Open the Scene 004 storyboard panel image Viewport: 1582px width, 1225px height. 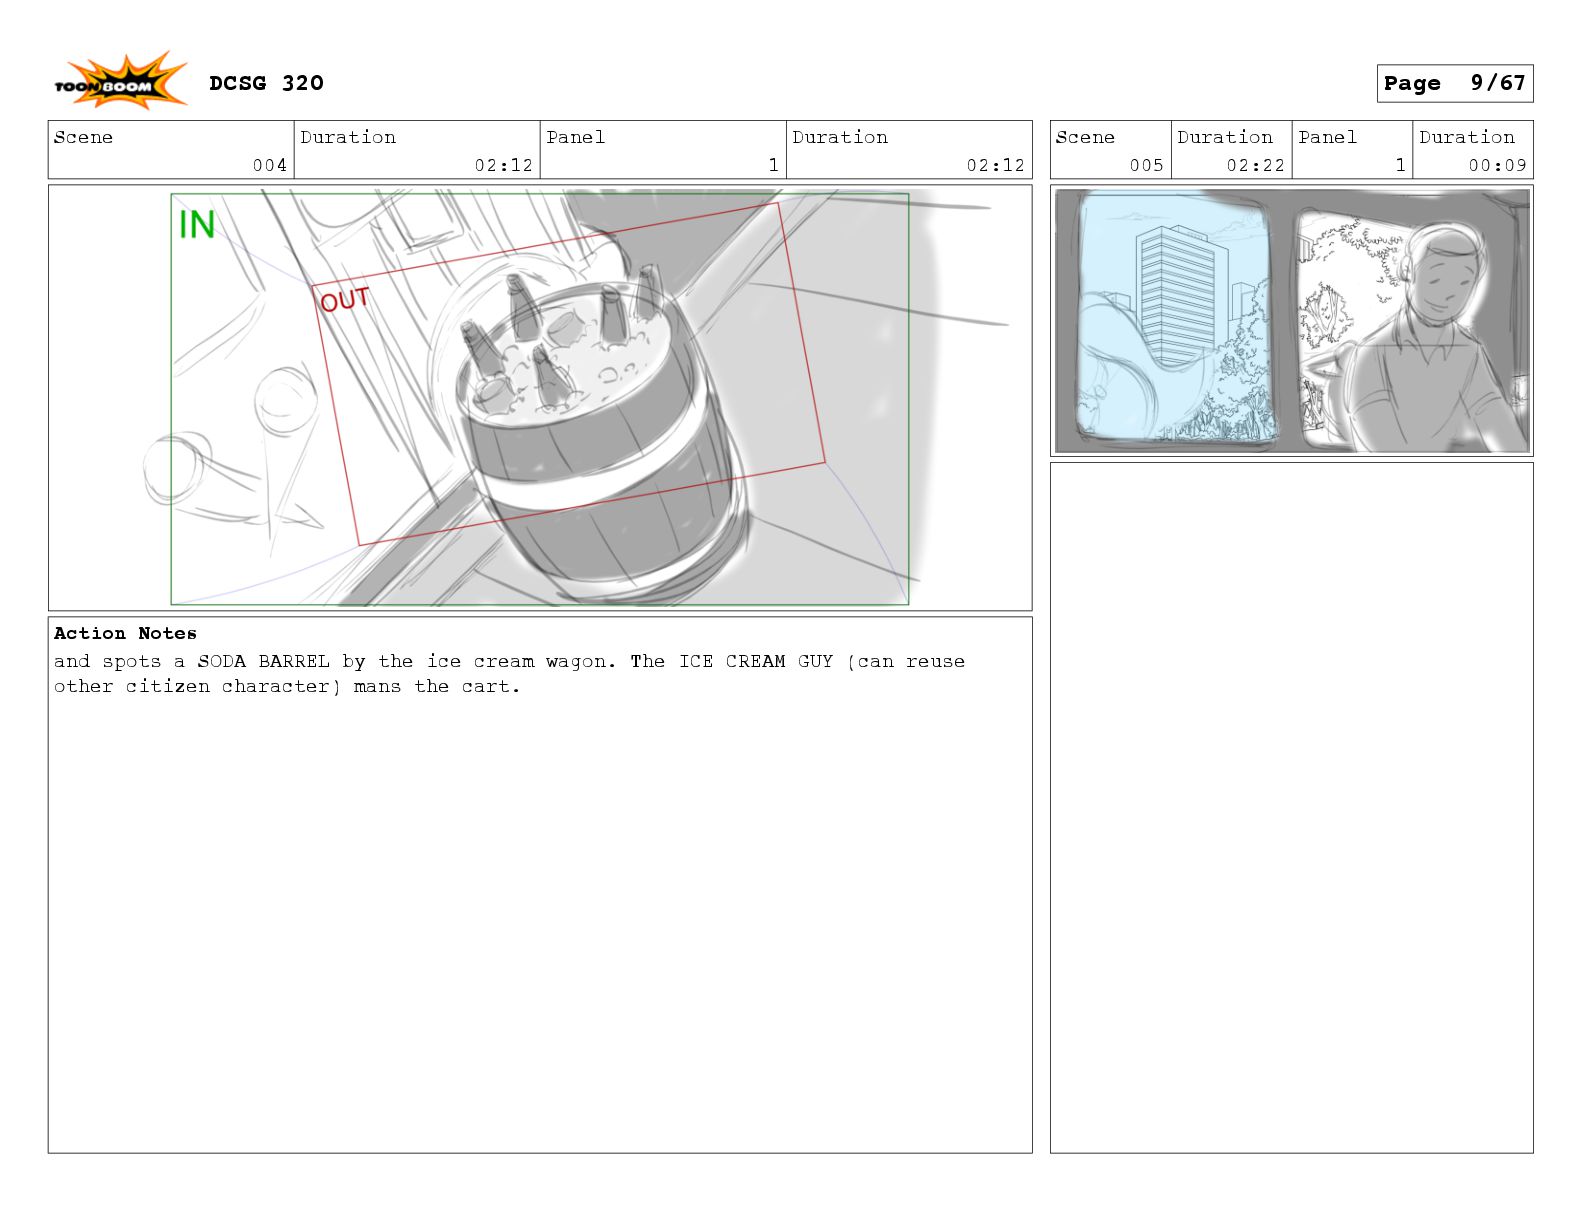(540, 398)
